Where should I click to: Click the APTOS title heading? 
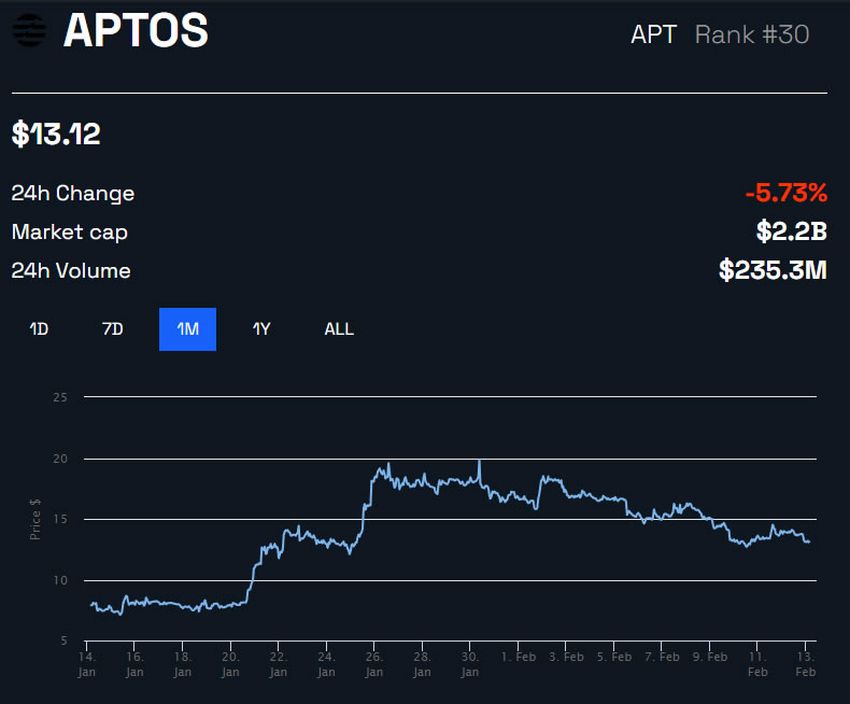[x=136, y=30]
